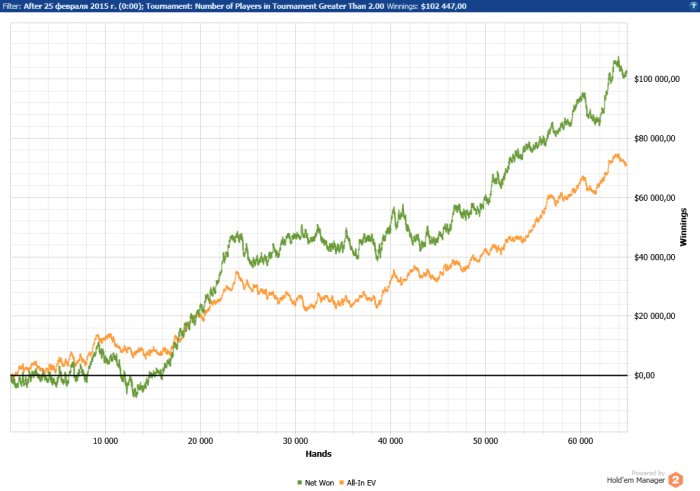This screenshot has height=491, width=700.
Task: Click the 60 000 hands x-axis tick
Action: point(580,440)
